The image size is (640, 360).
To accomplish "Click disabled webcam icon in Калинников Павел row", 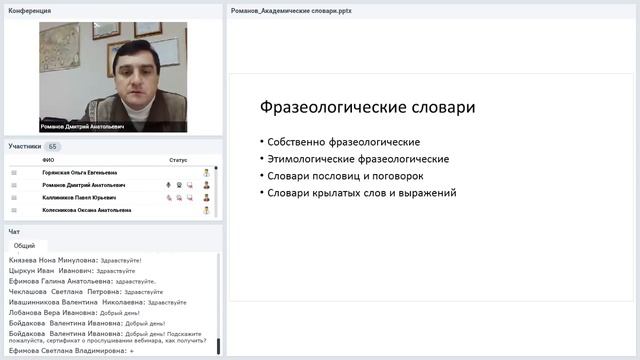I will [179, 198].
